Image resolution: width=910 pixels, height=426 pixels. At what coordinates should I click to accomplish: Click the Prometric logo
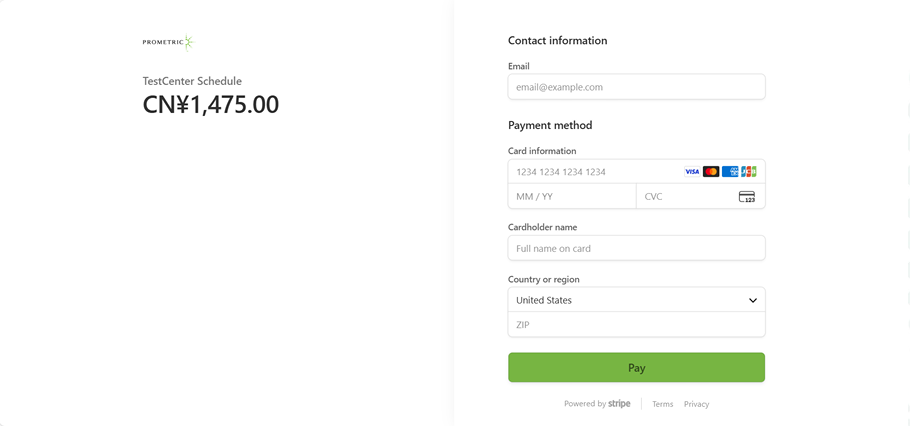tap(168, 42)
